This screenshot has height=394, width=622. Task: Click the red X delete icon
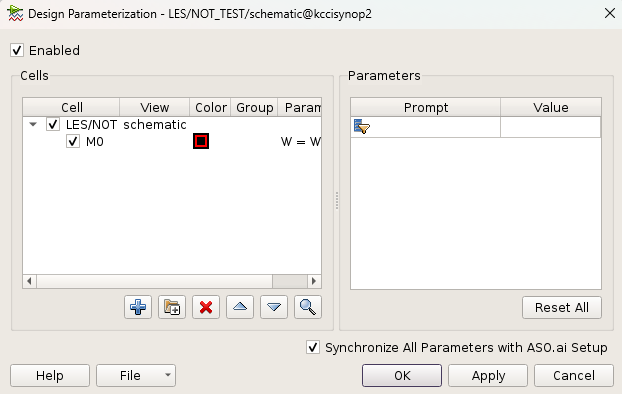tap(206, 307)
